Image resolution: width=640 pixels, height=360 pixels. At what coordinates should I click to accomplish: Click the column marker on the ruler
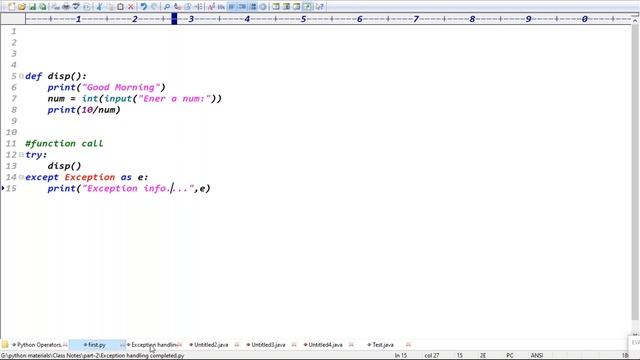coord(174,19)
